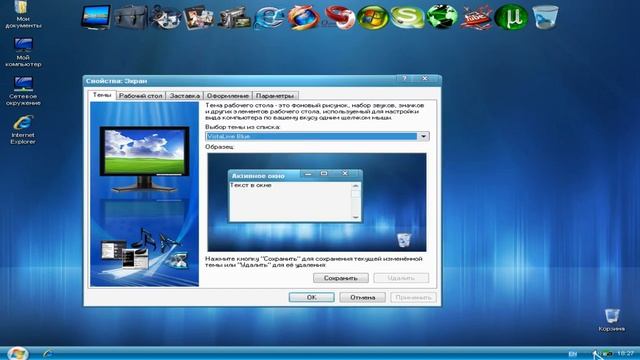Close the Свойства: Экран dialog
This screenshot has height=360, width=640.
[x=425, y=78]
